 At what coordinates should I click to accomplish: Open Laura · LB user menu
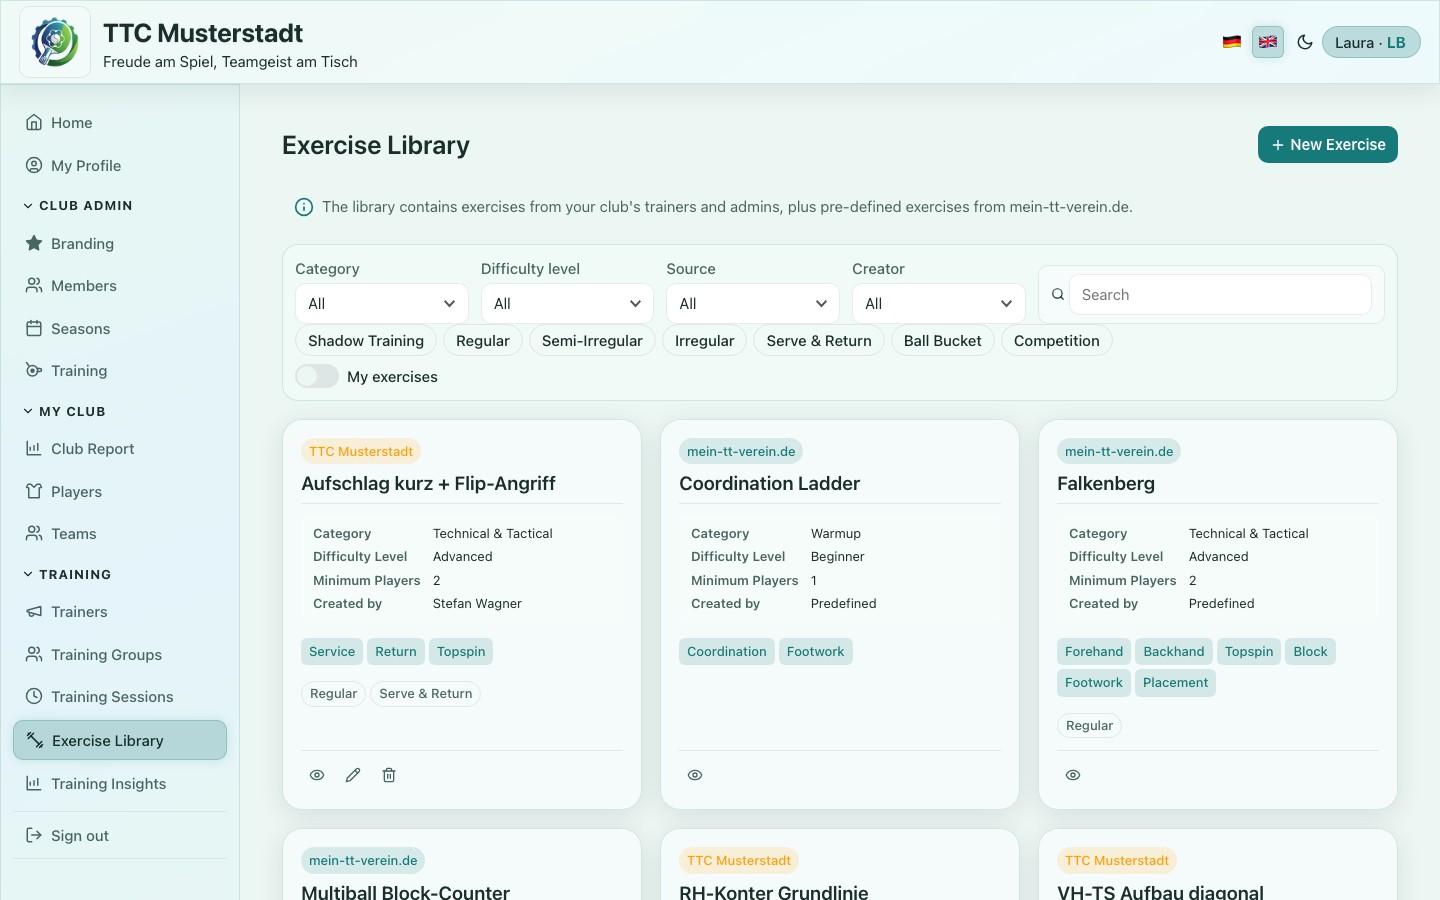[x=1371, y=42]
